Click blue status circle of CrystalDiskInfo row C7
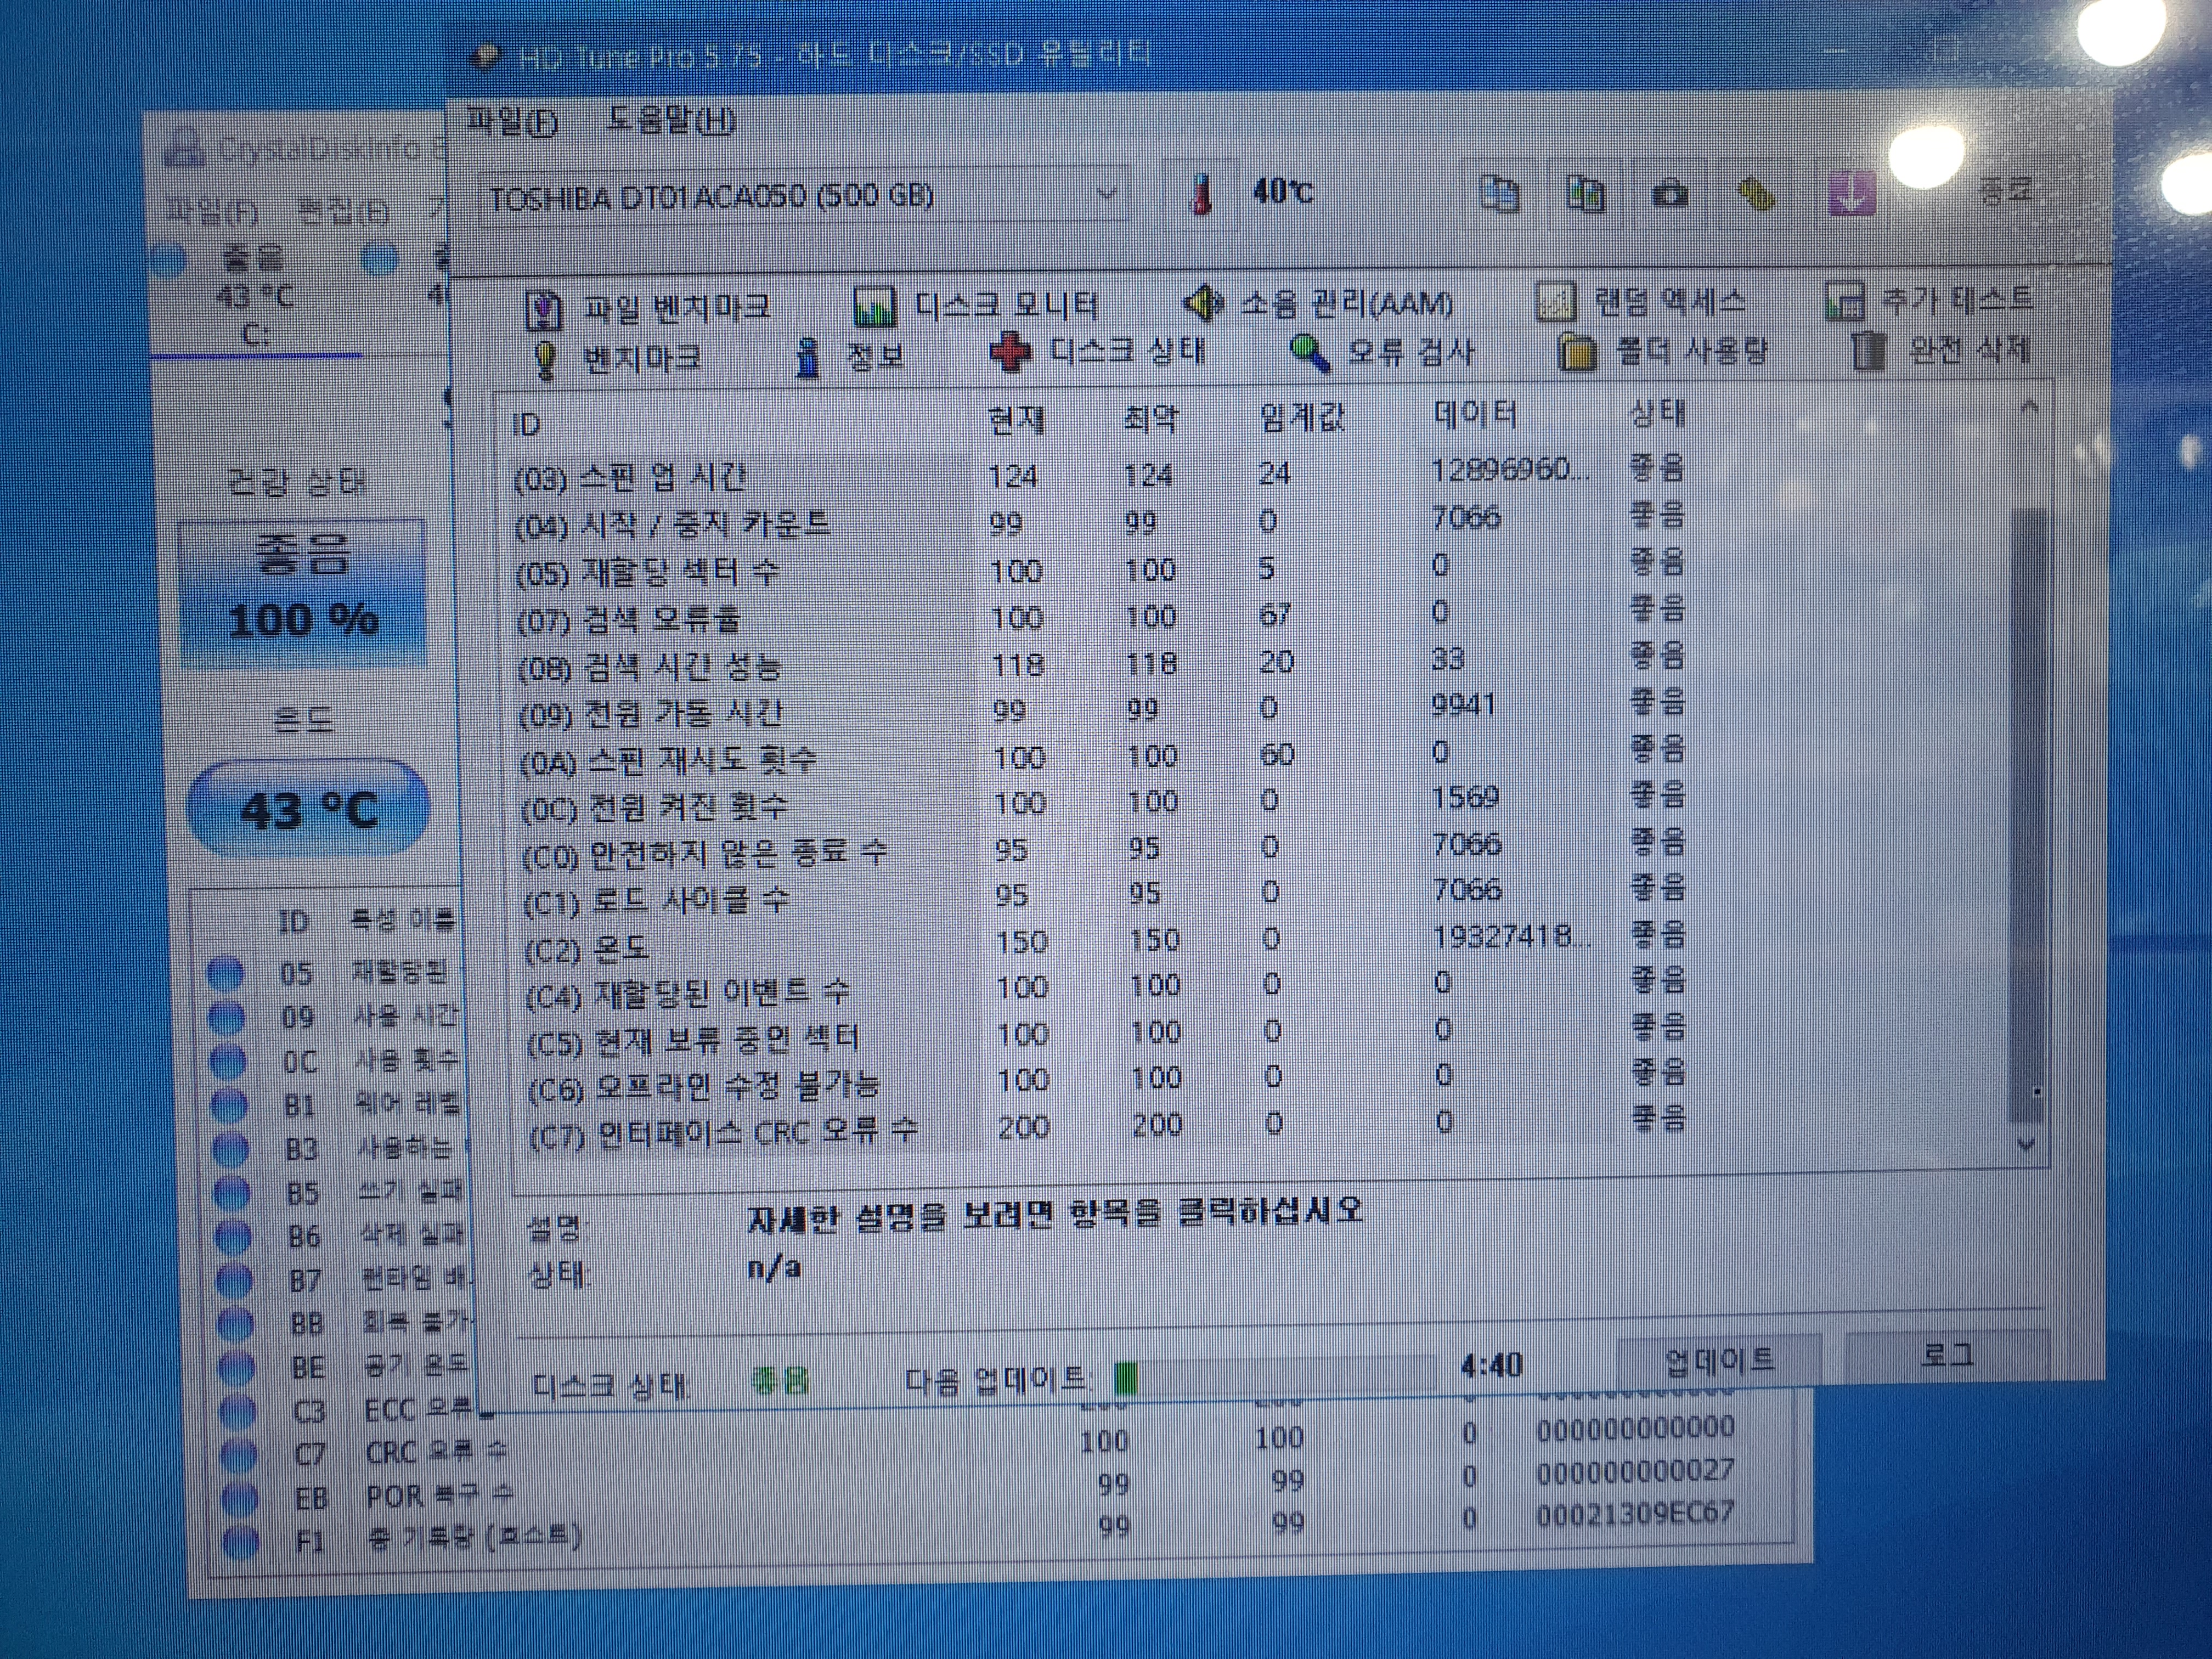 pos(237,1454)
